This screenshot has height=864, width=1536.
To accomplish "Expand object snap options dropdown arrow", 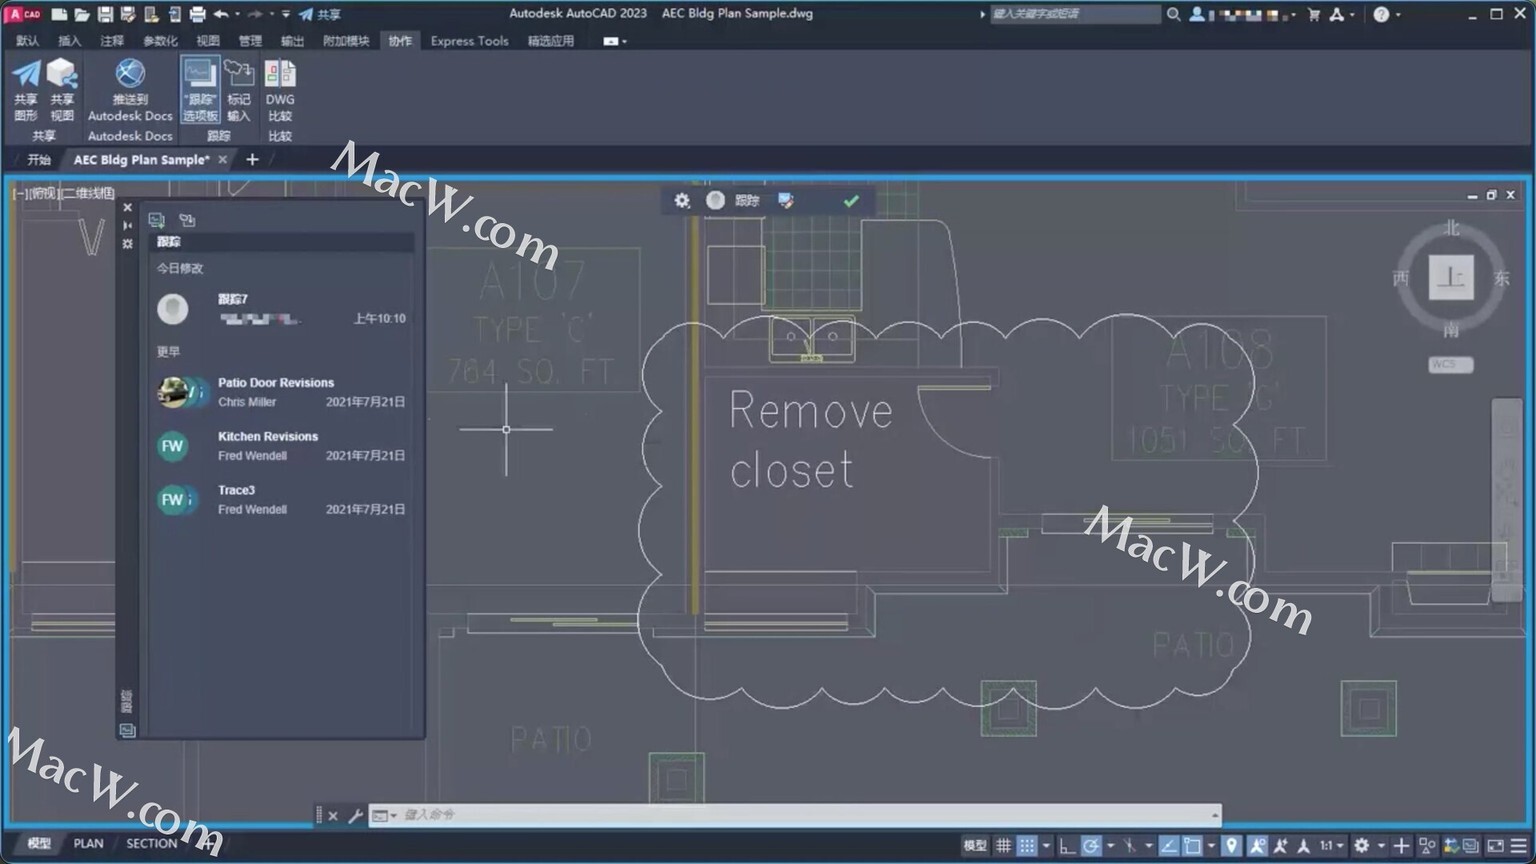I will point(1211,846).
